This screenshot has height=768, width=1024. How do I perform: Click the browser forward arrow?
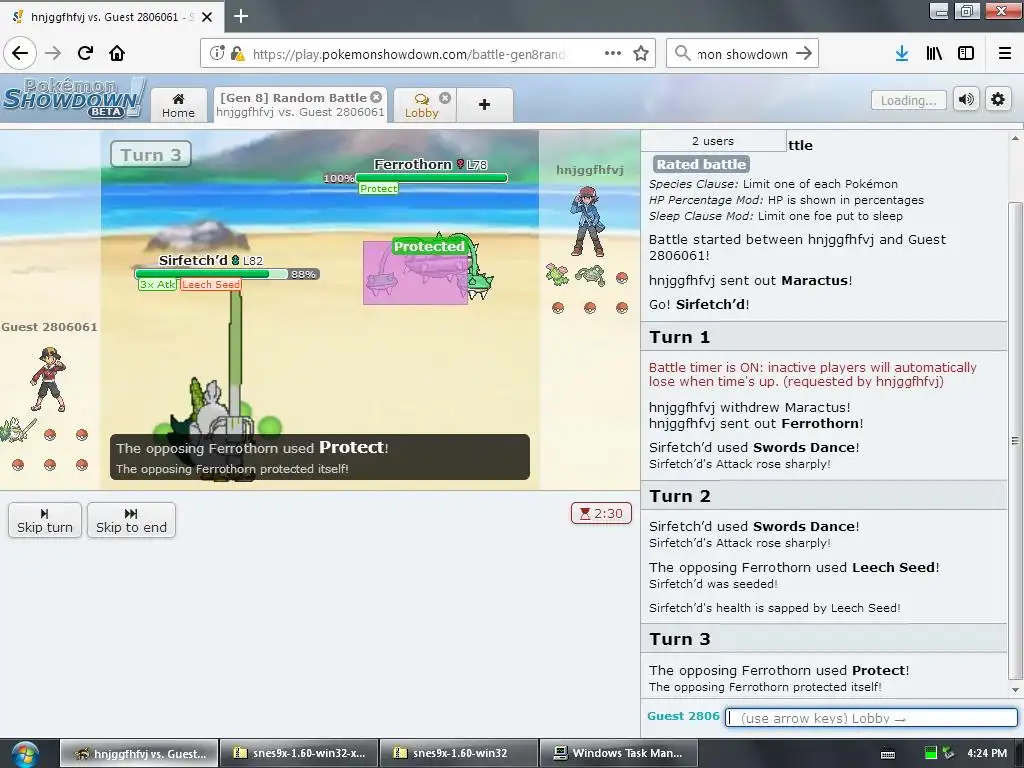pyautogui.click(x=53, y=53)
